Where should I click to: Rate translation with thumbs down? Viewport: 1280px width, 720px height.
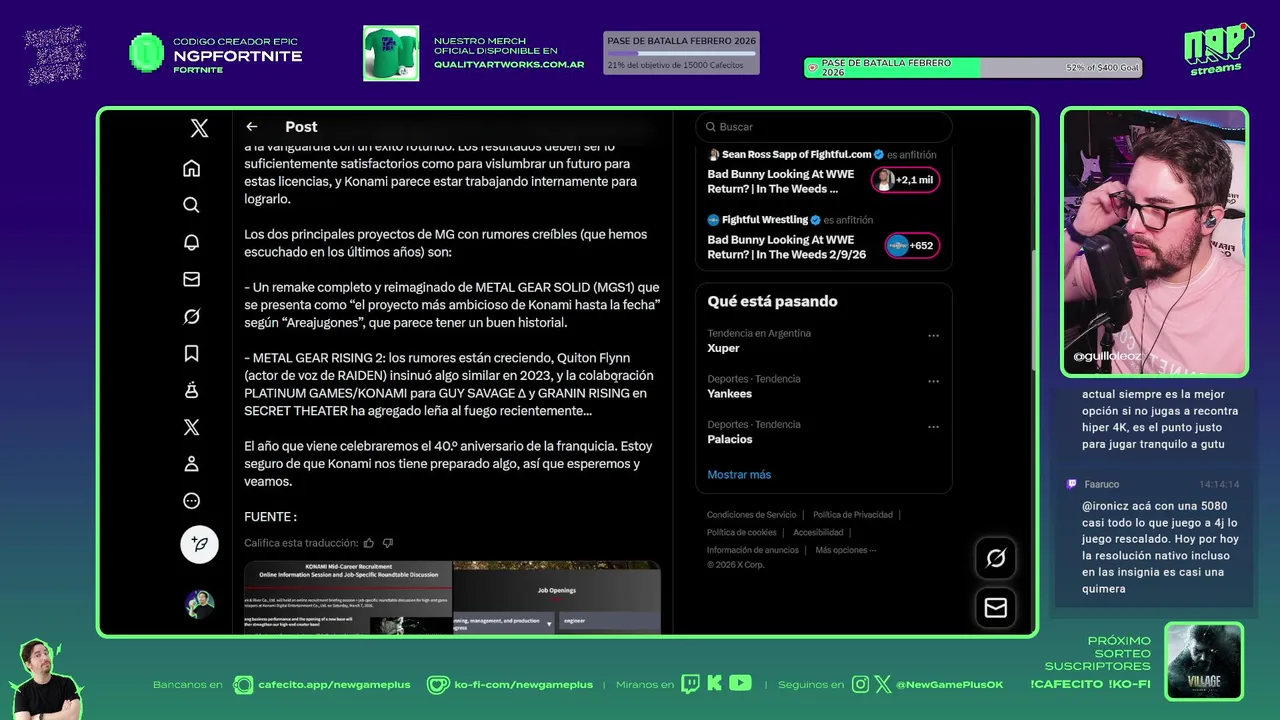point(388,543)
